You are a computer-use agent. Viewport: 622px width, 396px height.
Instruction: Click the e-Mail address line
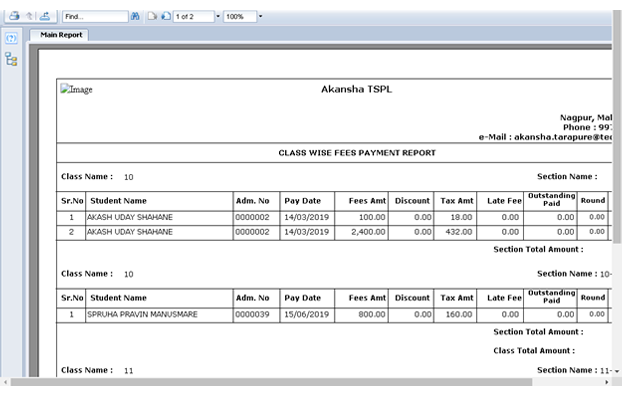(545, 137)
